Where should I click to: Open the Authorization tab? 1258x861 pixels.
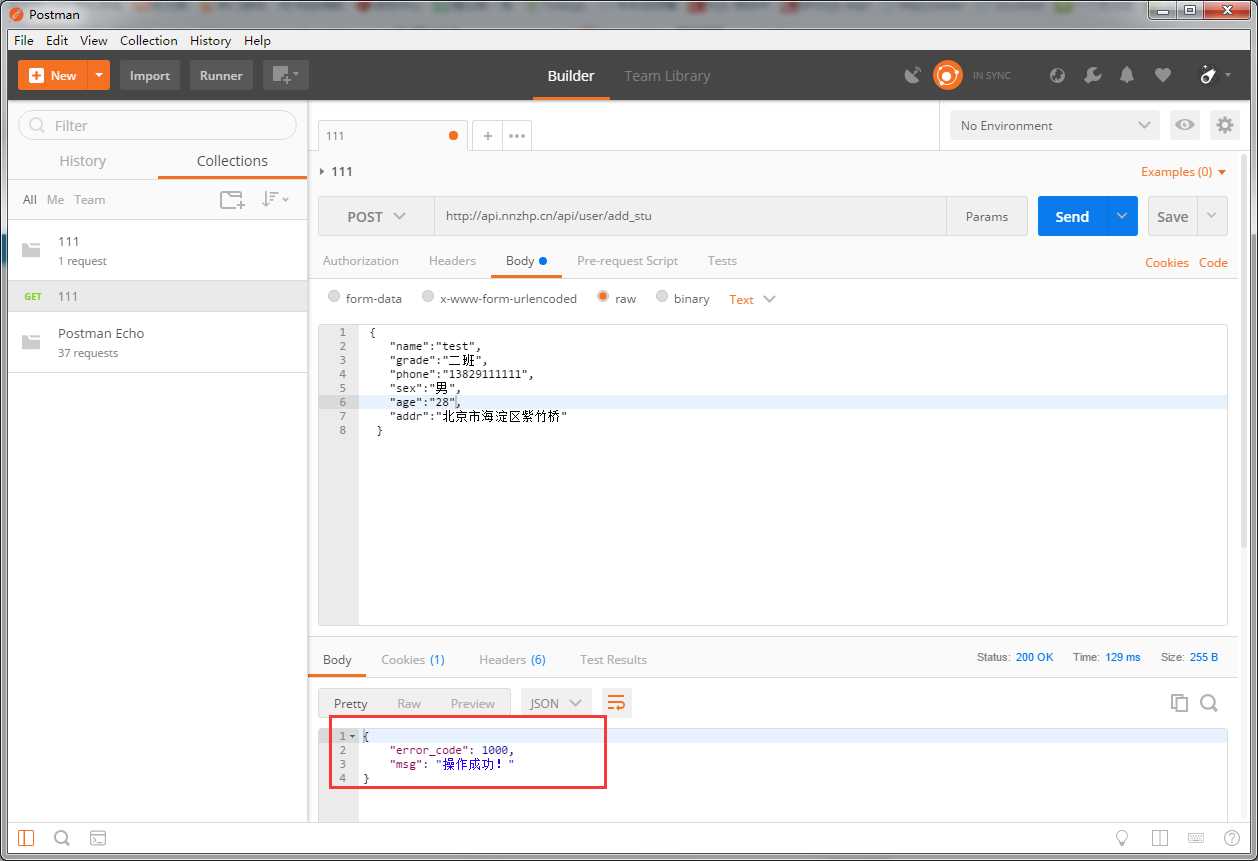361,261
